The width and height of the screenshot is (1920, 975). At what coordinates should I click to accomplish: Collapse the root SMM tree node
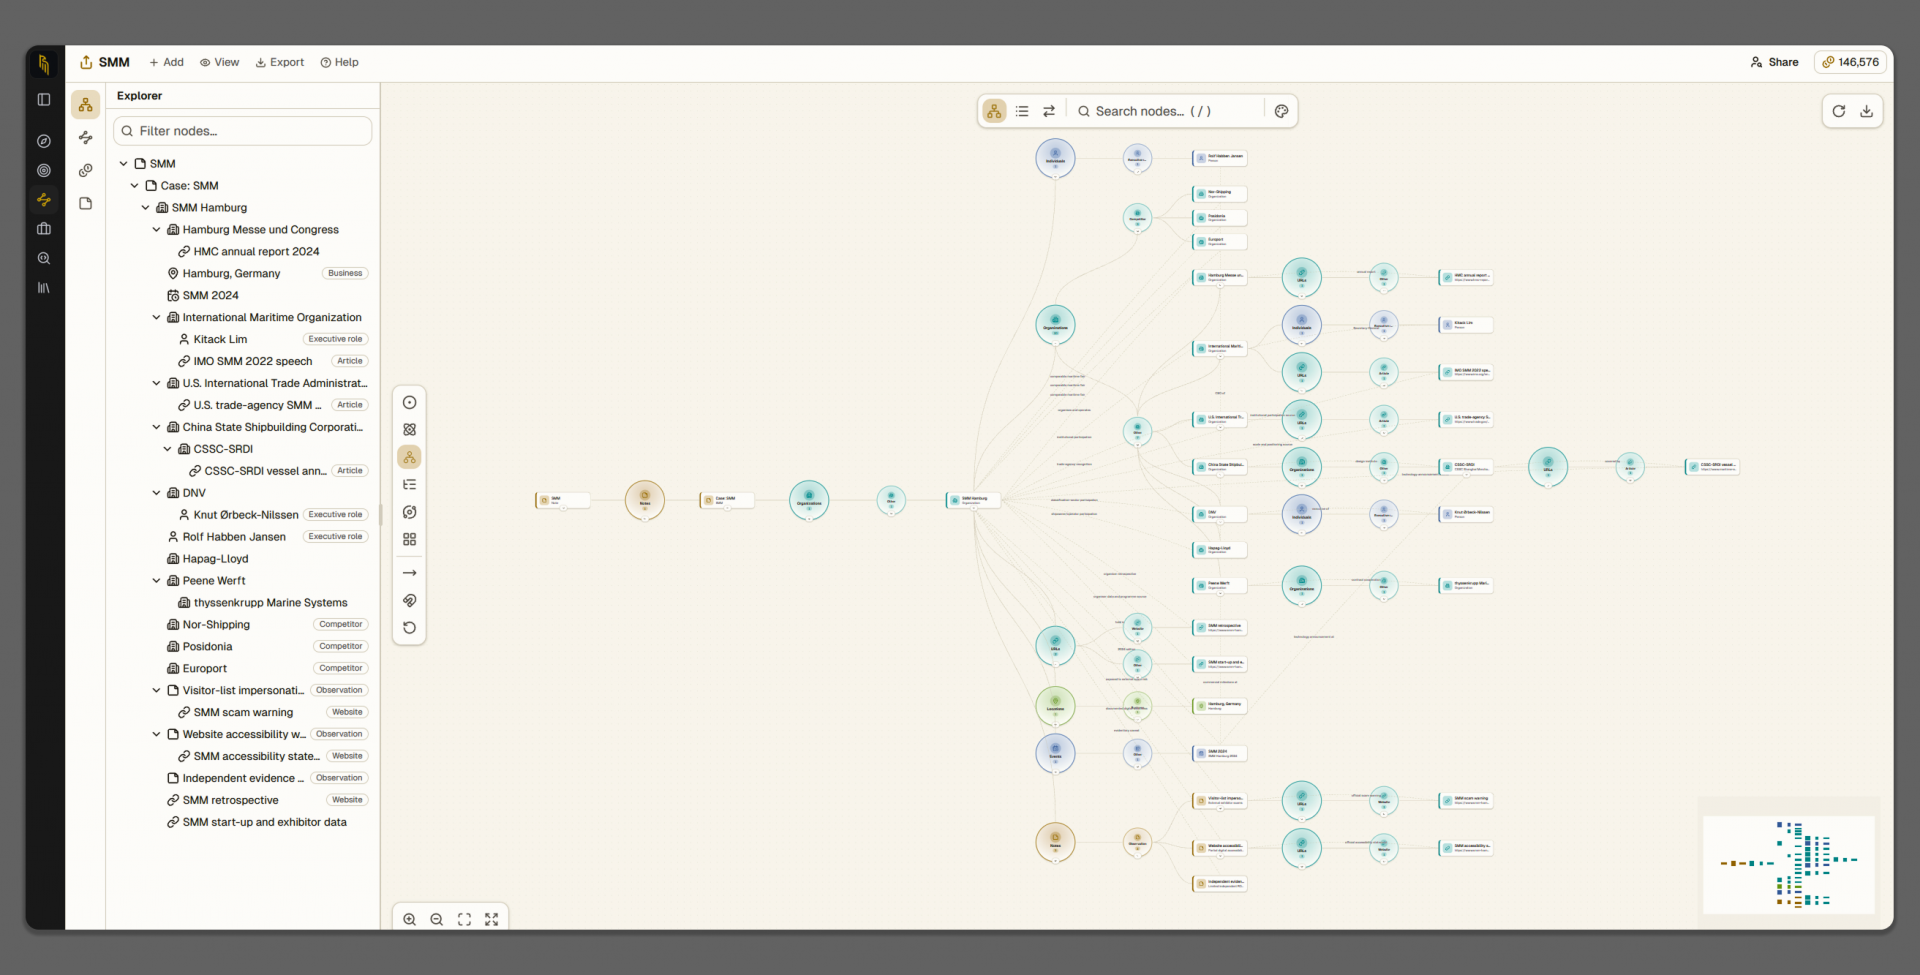point(124,164)
